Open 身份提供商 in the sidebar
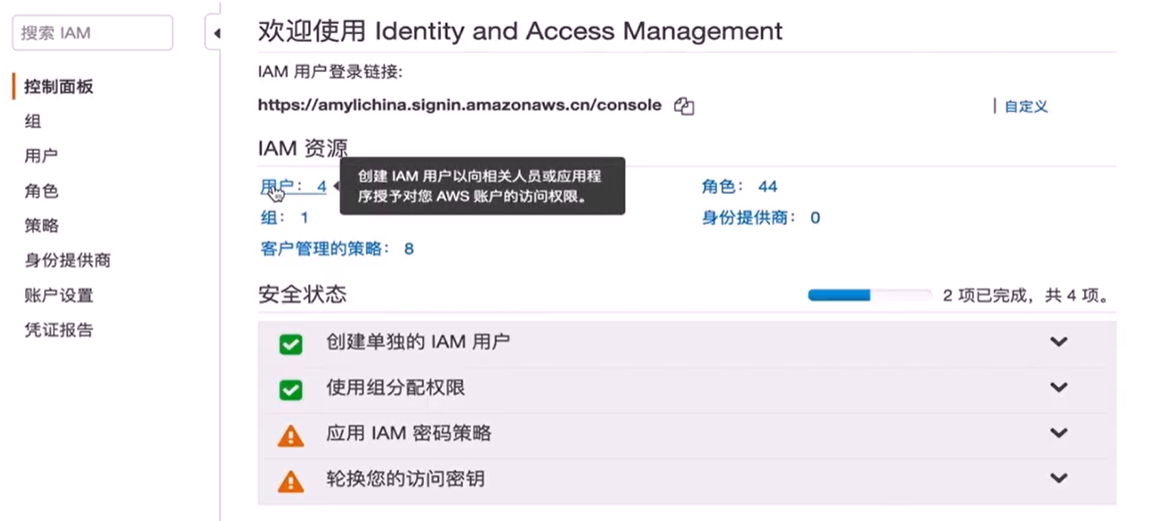Image resolution: width=1164 pixels, height=521 pixels. [x=68, y=260]
